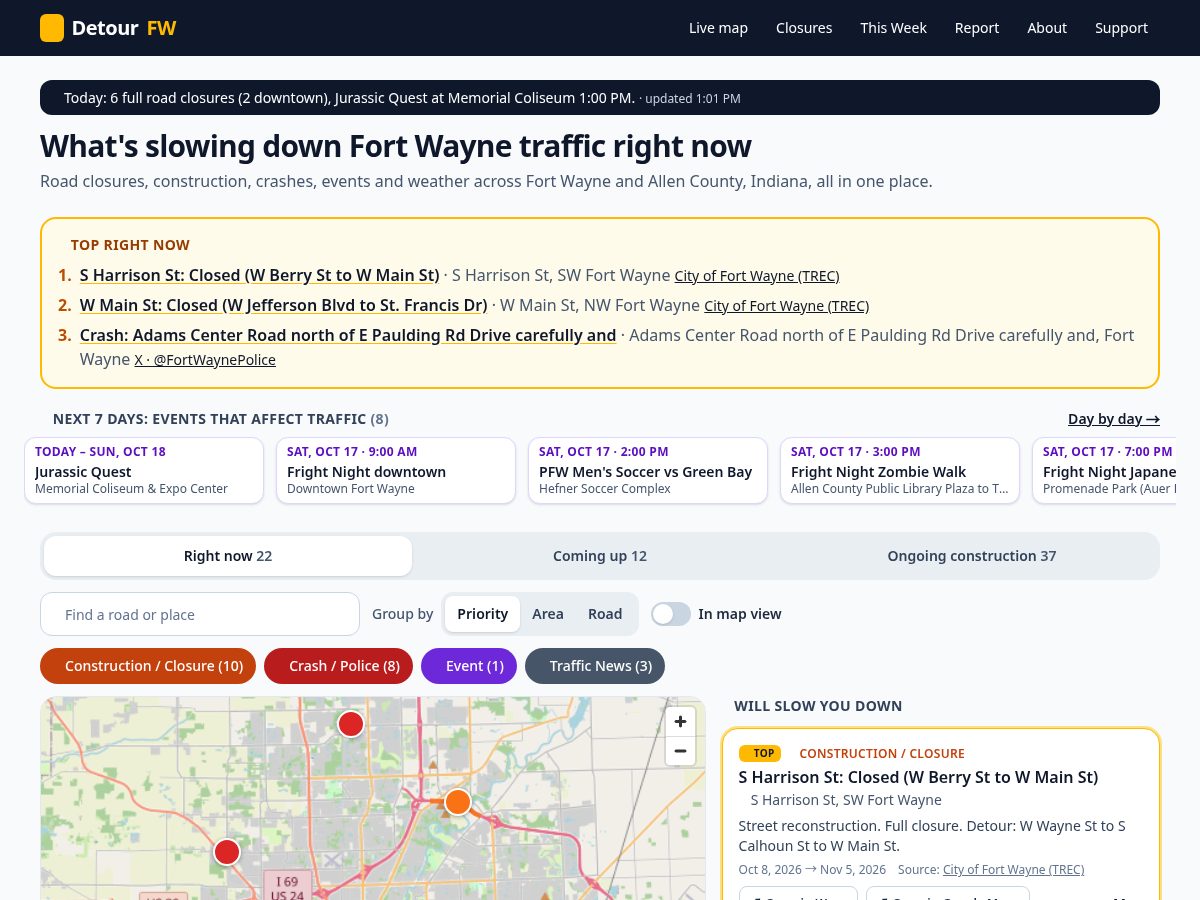Click the Detour FW brand name
Image resolution: width=1200 pixels, height=900 pixels.
124,28
